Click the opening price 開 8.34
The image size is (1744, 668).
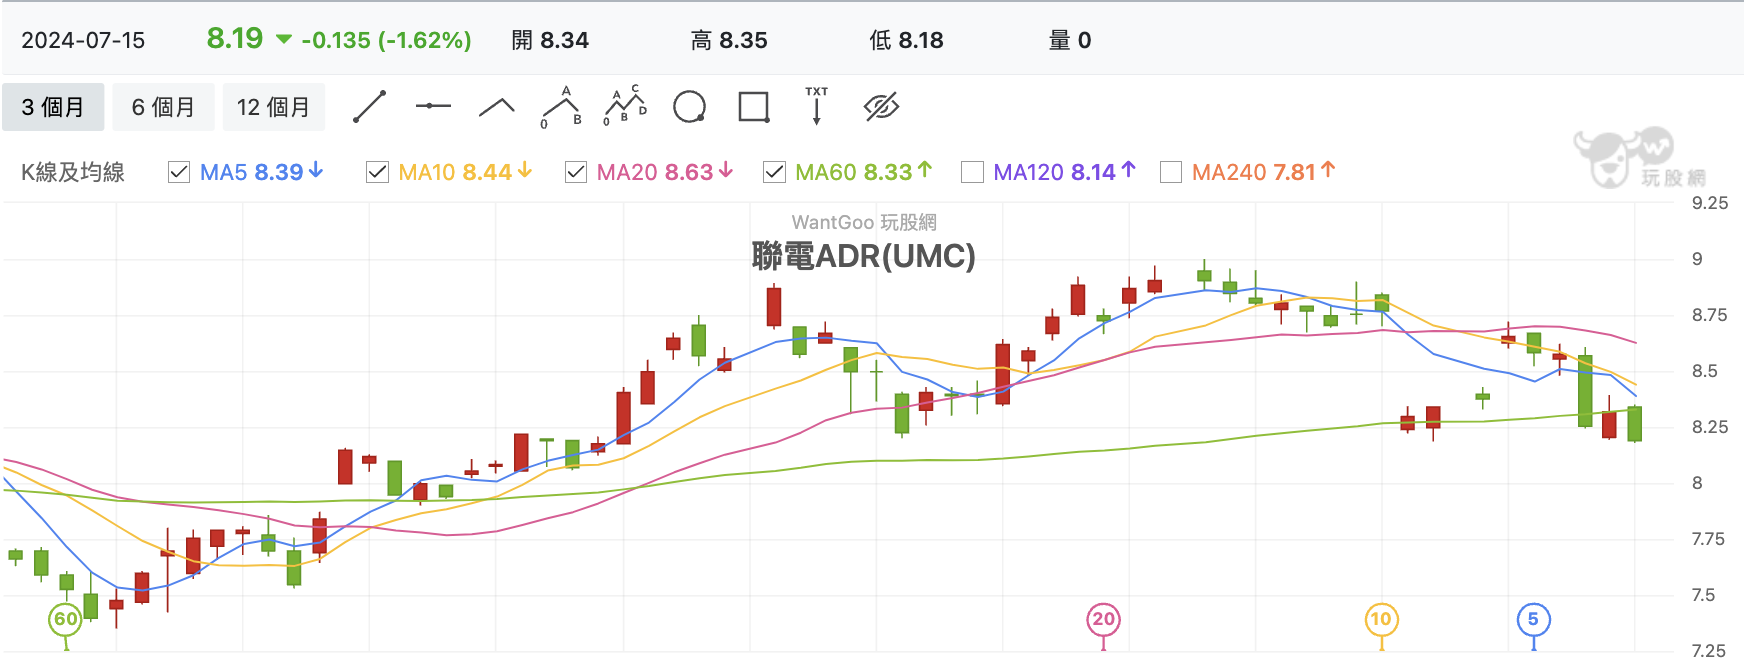tap(550, 40)
